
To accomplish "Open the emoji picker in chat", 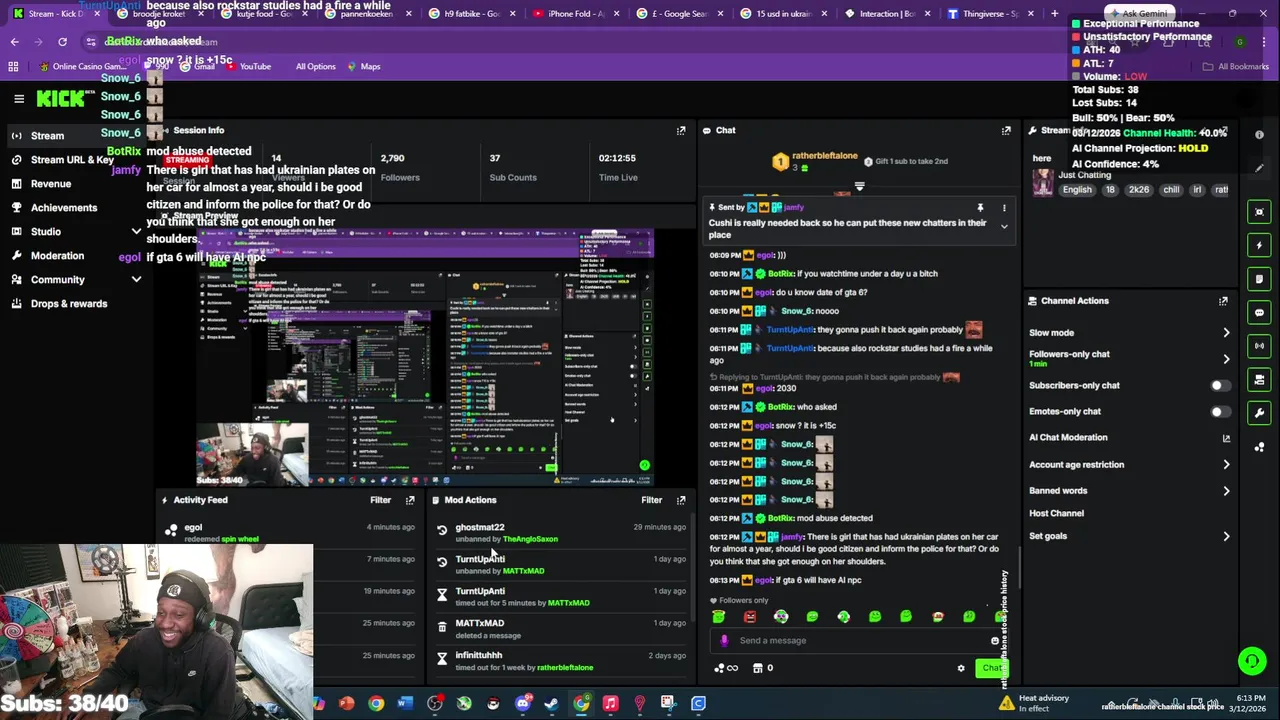I will pyautogui.click(x=995, y=641).
